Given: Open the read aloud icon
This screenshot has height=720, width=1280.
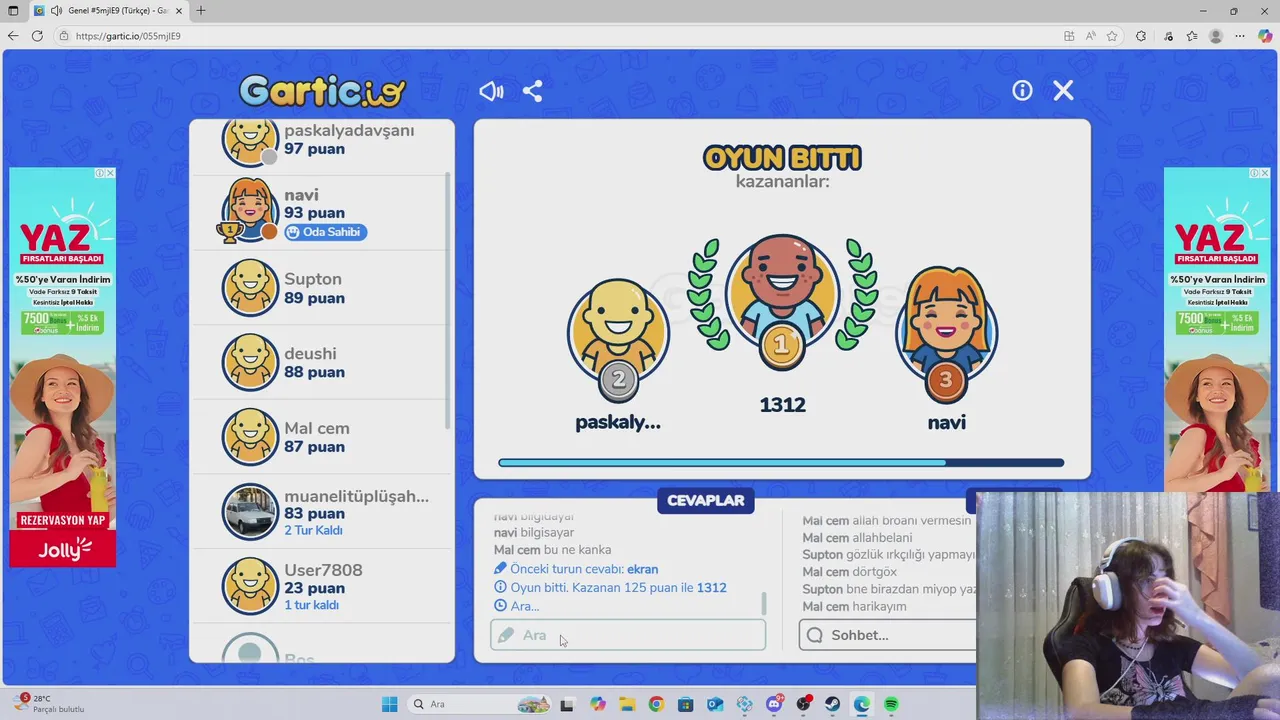Looking at the screenshot, I should (1091, 36).
